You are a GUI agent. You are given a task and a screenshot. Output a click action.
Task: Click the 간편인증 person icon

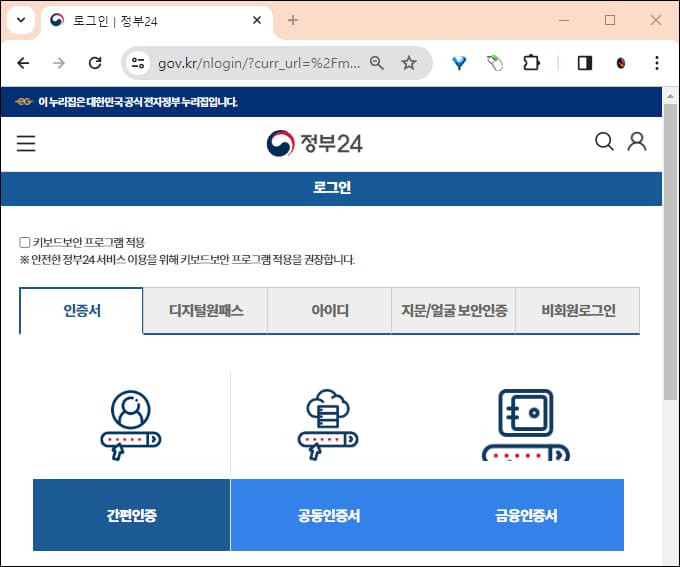[131, 425]
